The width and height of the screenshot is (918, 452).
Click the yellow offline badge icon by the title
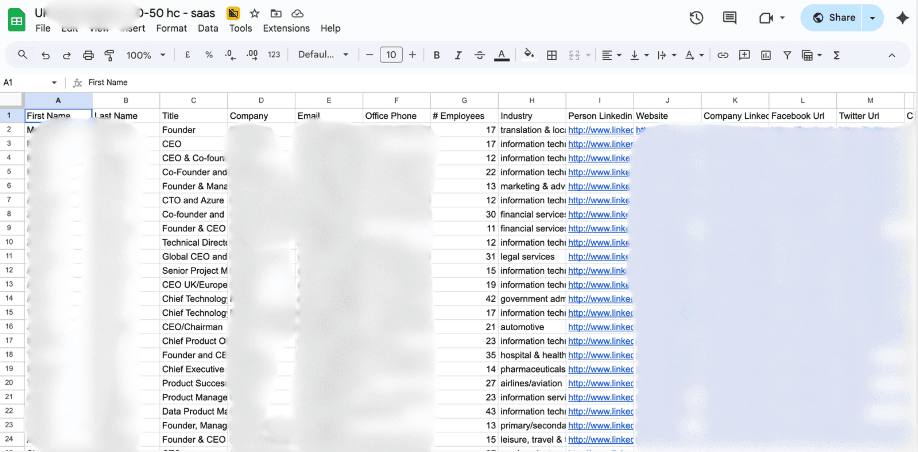tap(234, 13)
